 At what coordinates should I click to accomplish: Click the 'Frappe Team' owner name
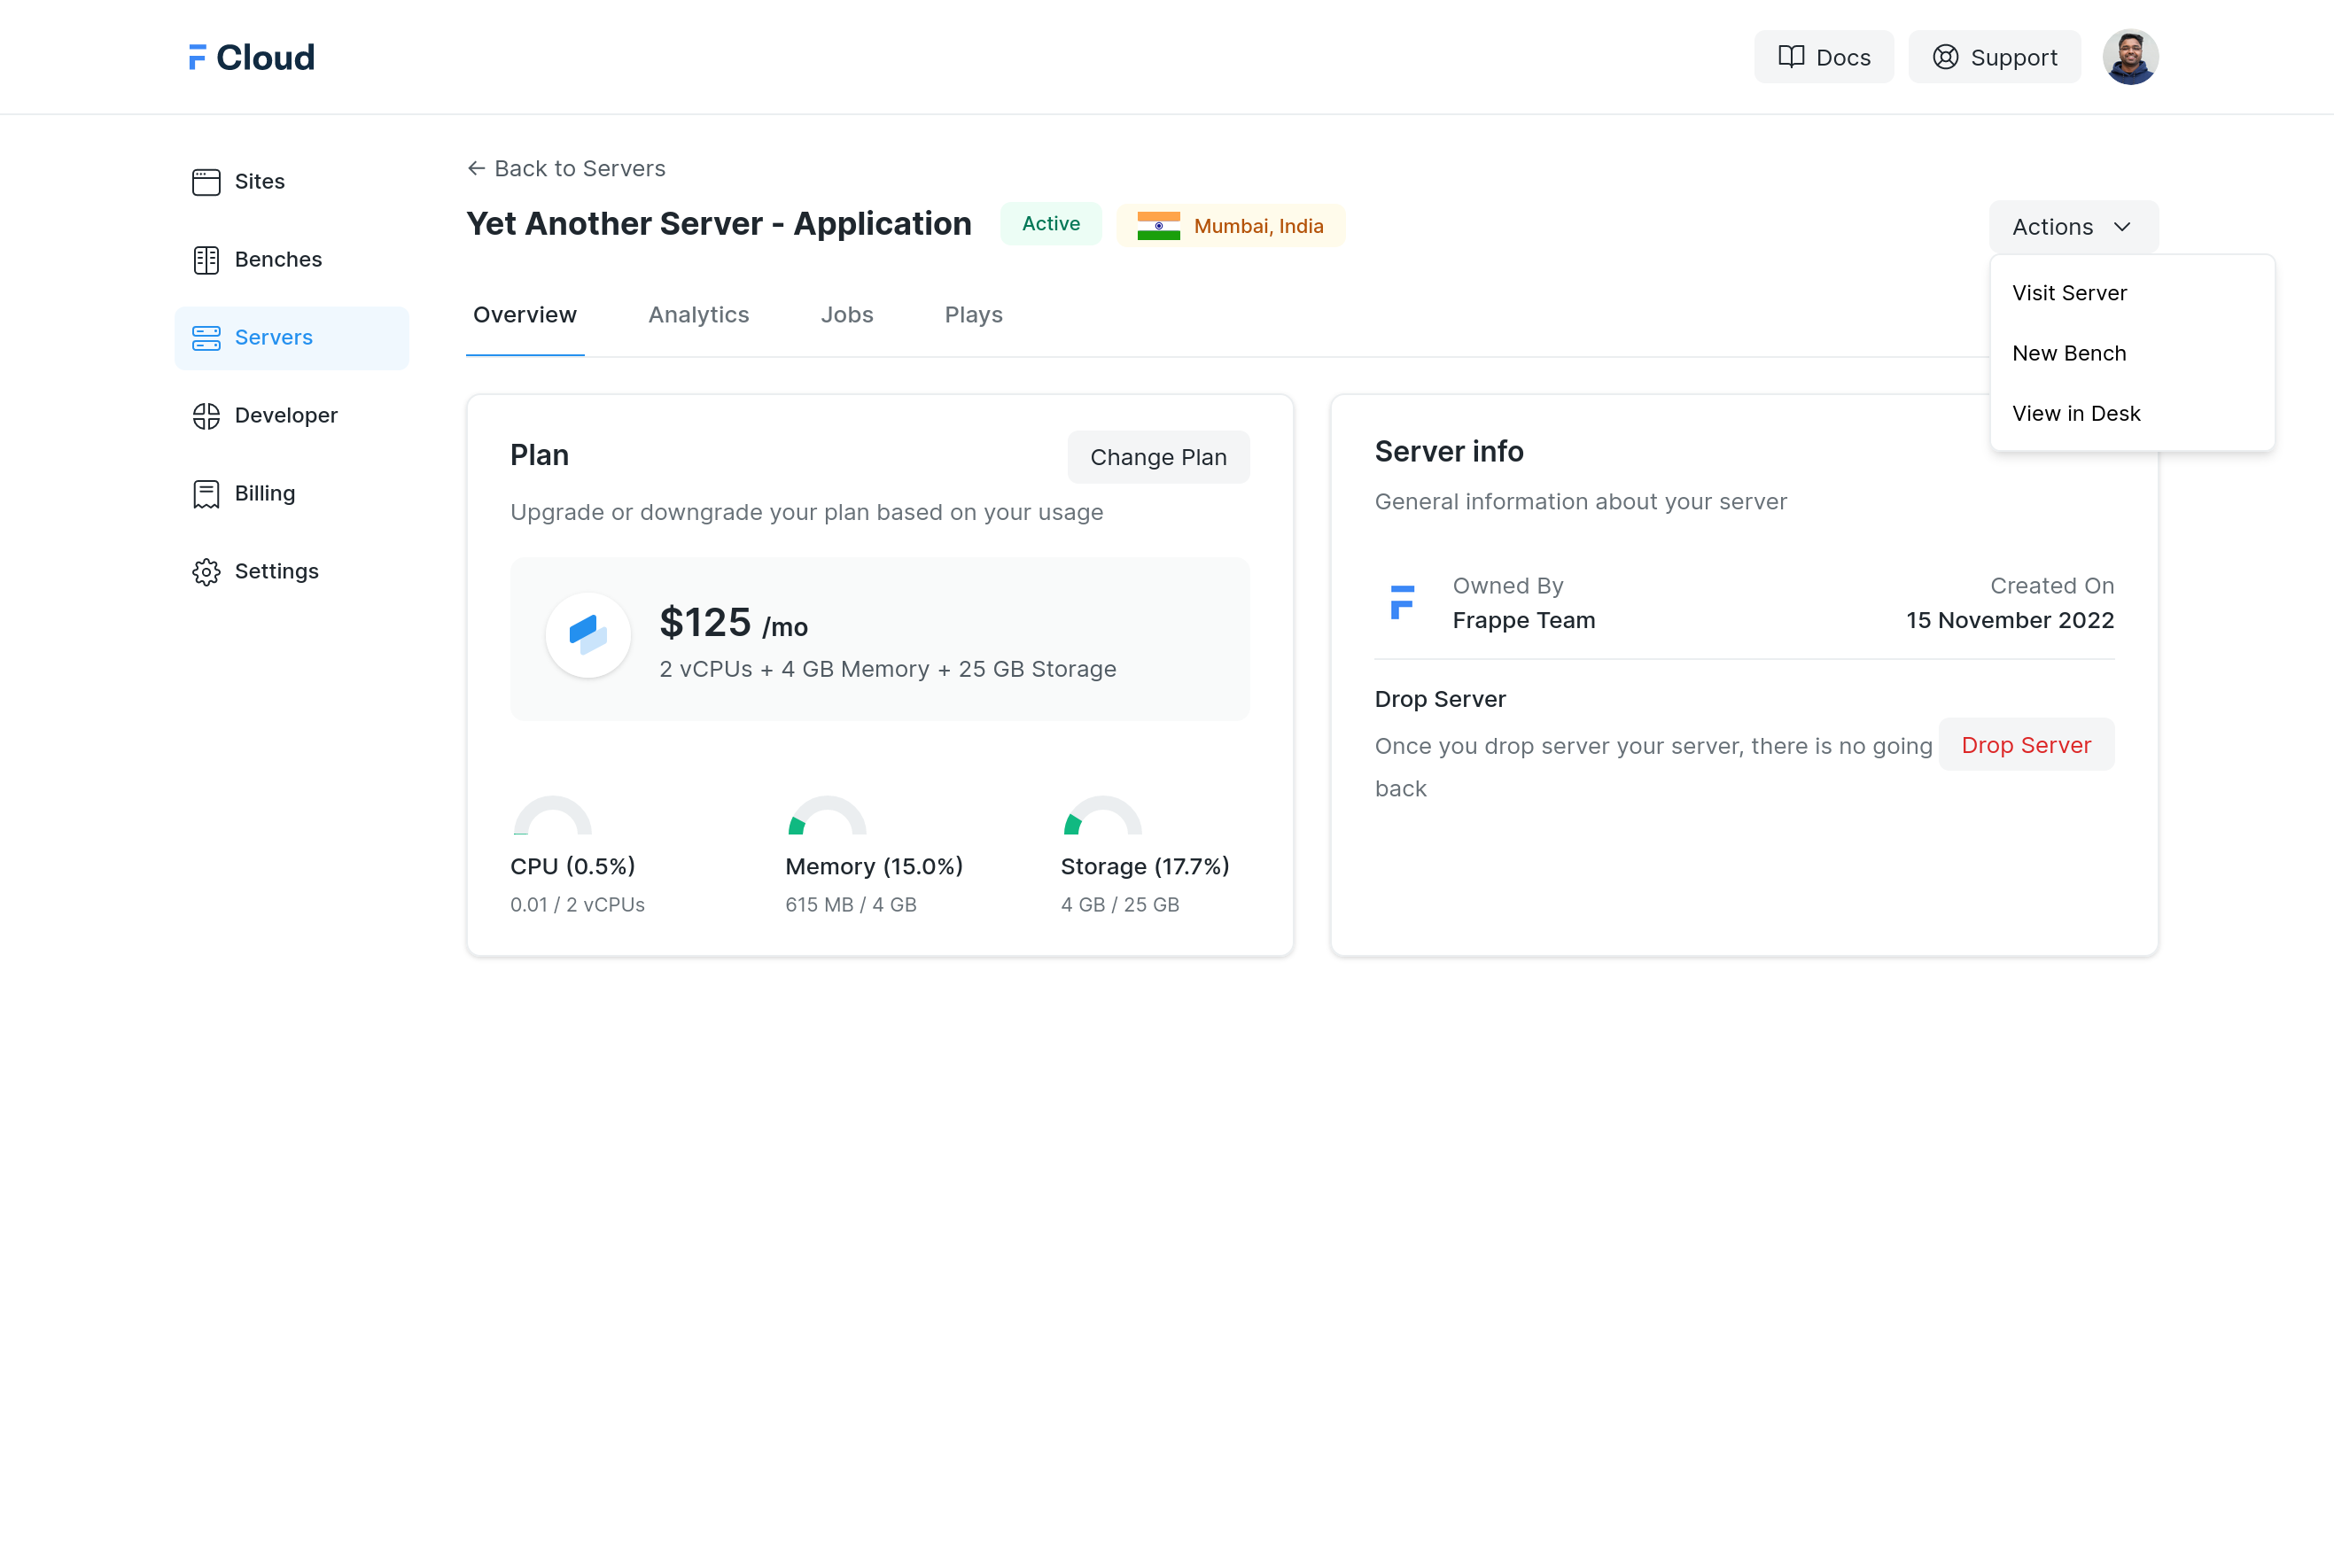(1523, 620)
